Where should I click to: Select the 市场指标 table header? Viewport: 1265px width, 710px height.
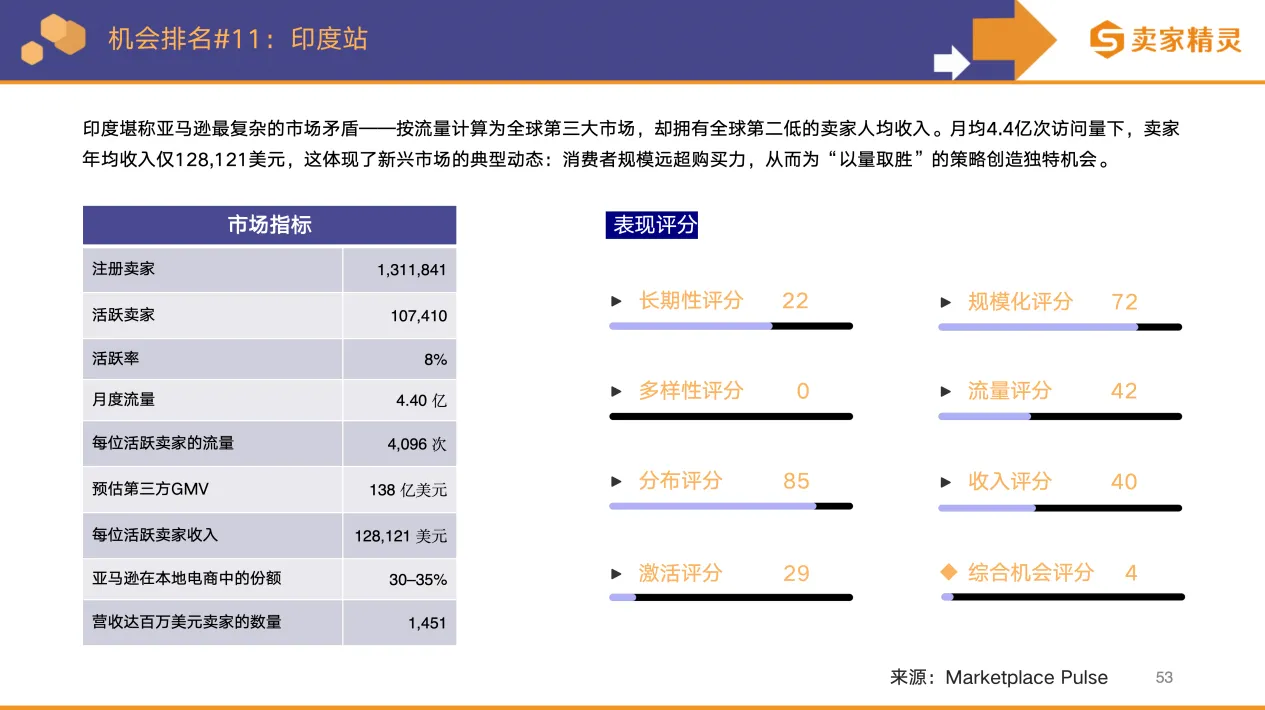[269, 224]
